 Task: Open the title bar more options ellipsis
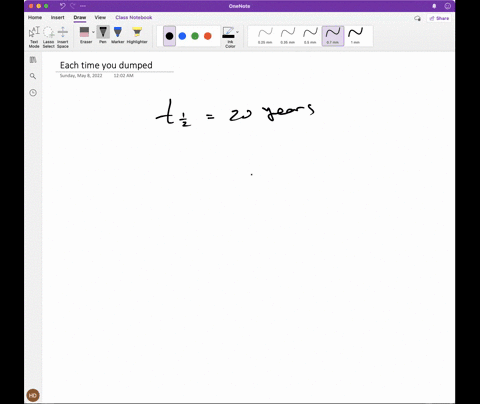pyautogui.click(x=83, y=6)
